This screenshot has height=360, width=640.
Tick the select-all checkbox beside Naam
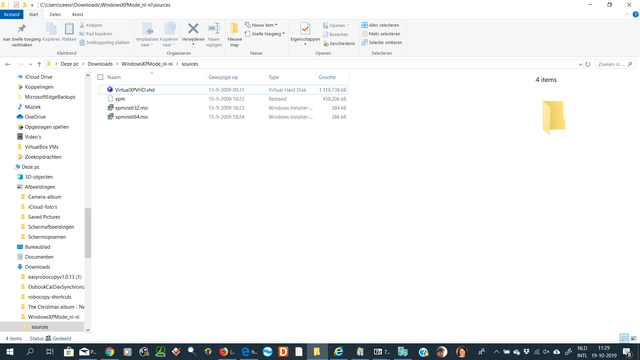pos(100,77)
